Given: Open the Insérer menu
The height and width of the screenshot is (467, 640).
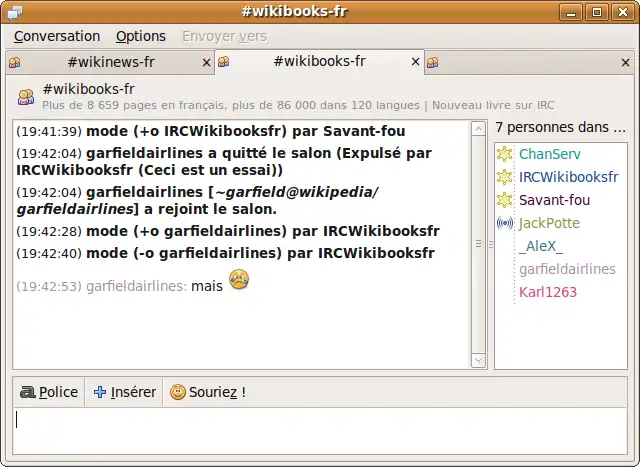Looking at the screenshot, I should point(125,392).
